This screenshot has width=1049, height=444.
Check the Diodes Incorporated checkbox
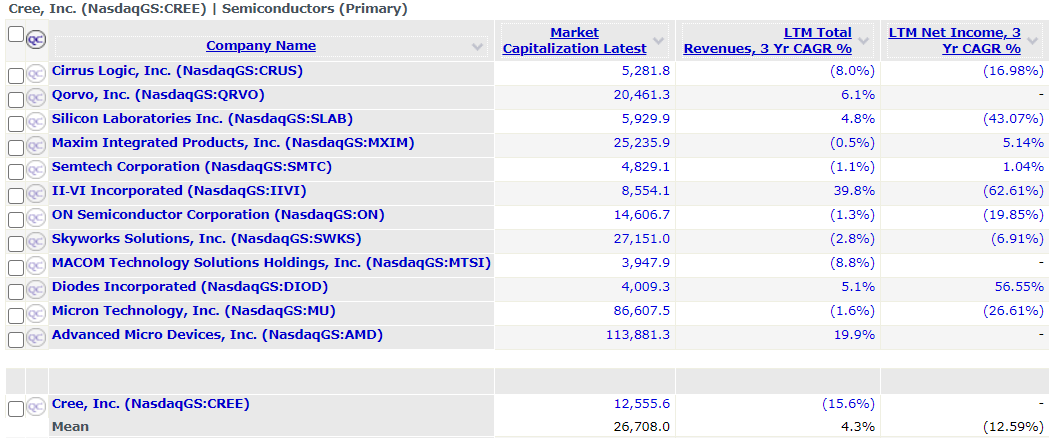[15, 292]
